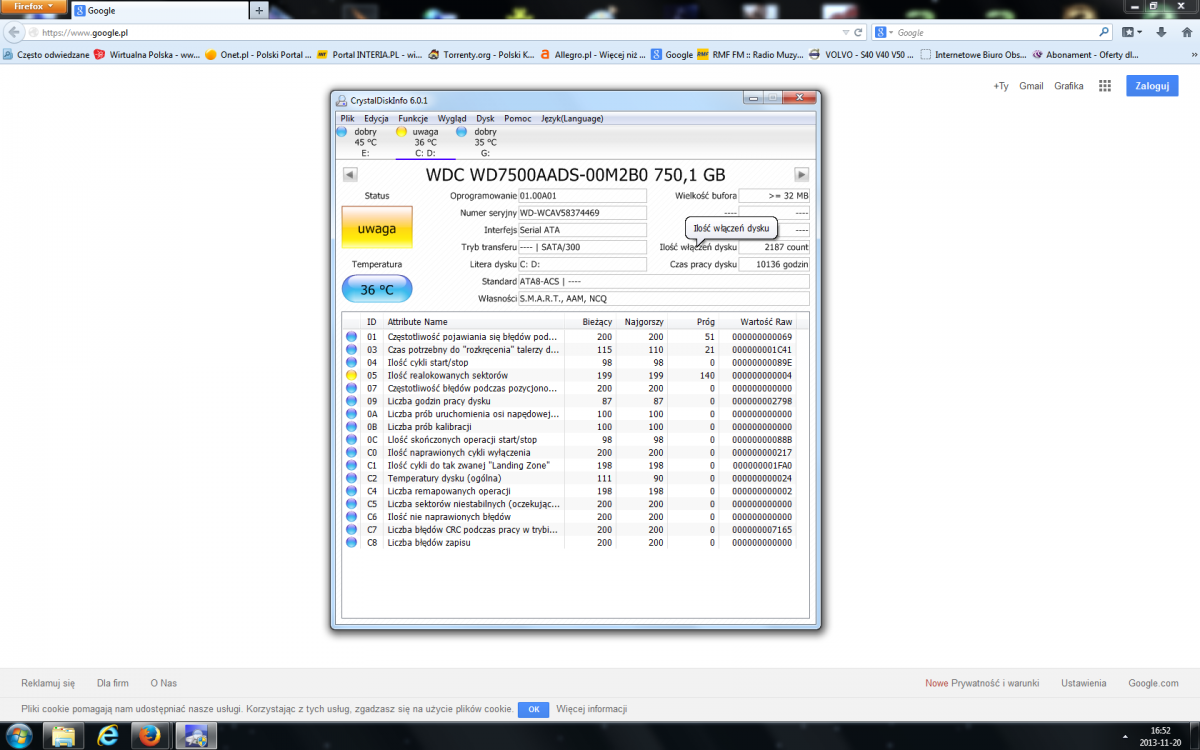Screen dimensions: 1200x750
Task: Open the Firefox downloads arrow icon
Action: coord(1161,32)
